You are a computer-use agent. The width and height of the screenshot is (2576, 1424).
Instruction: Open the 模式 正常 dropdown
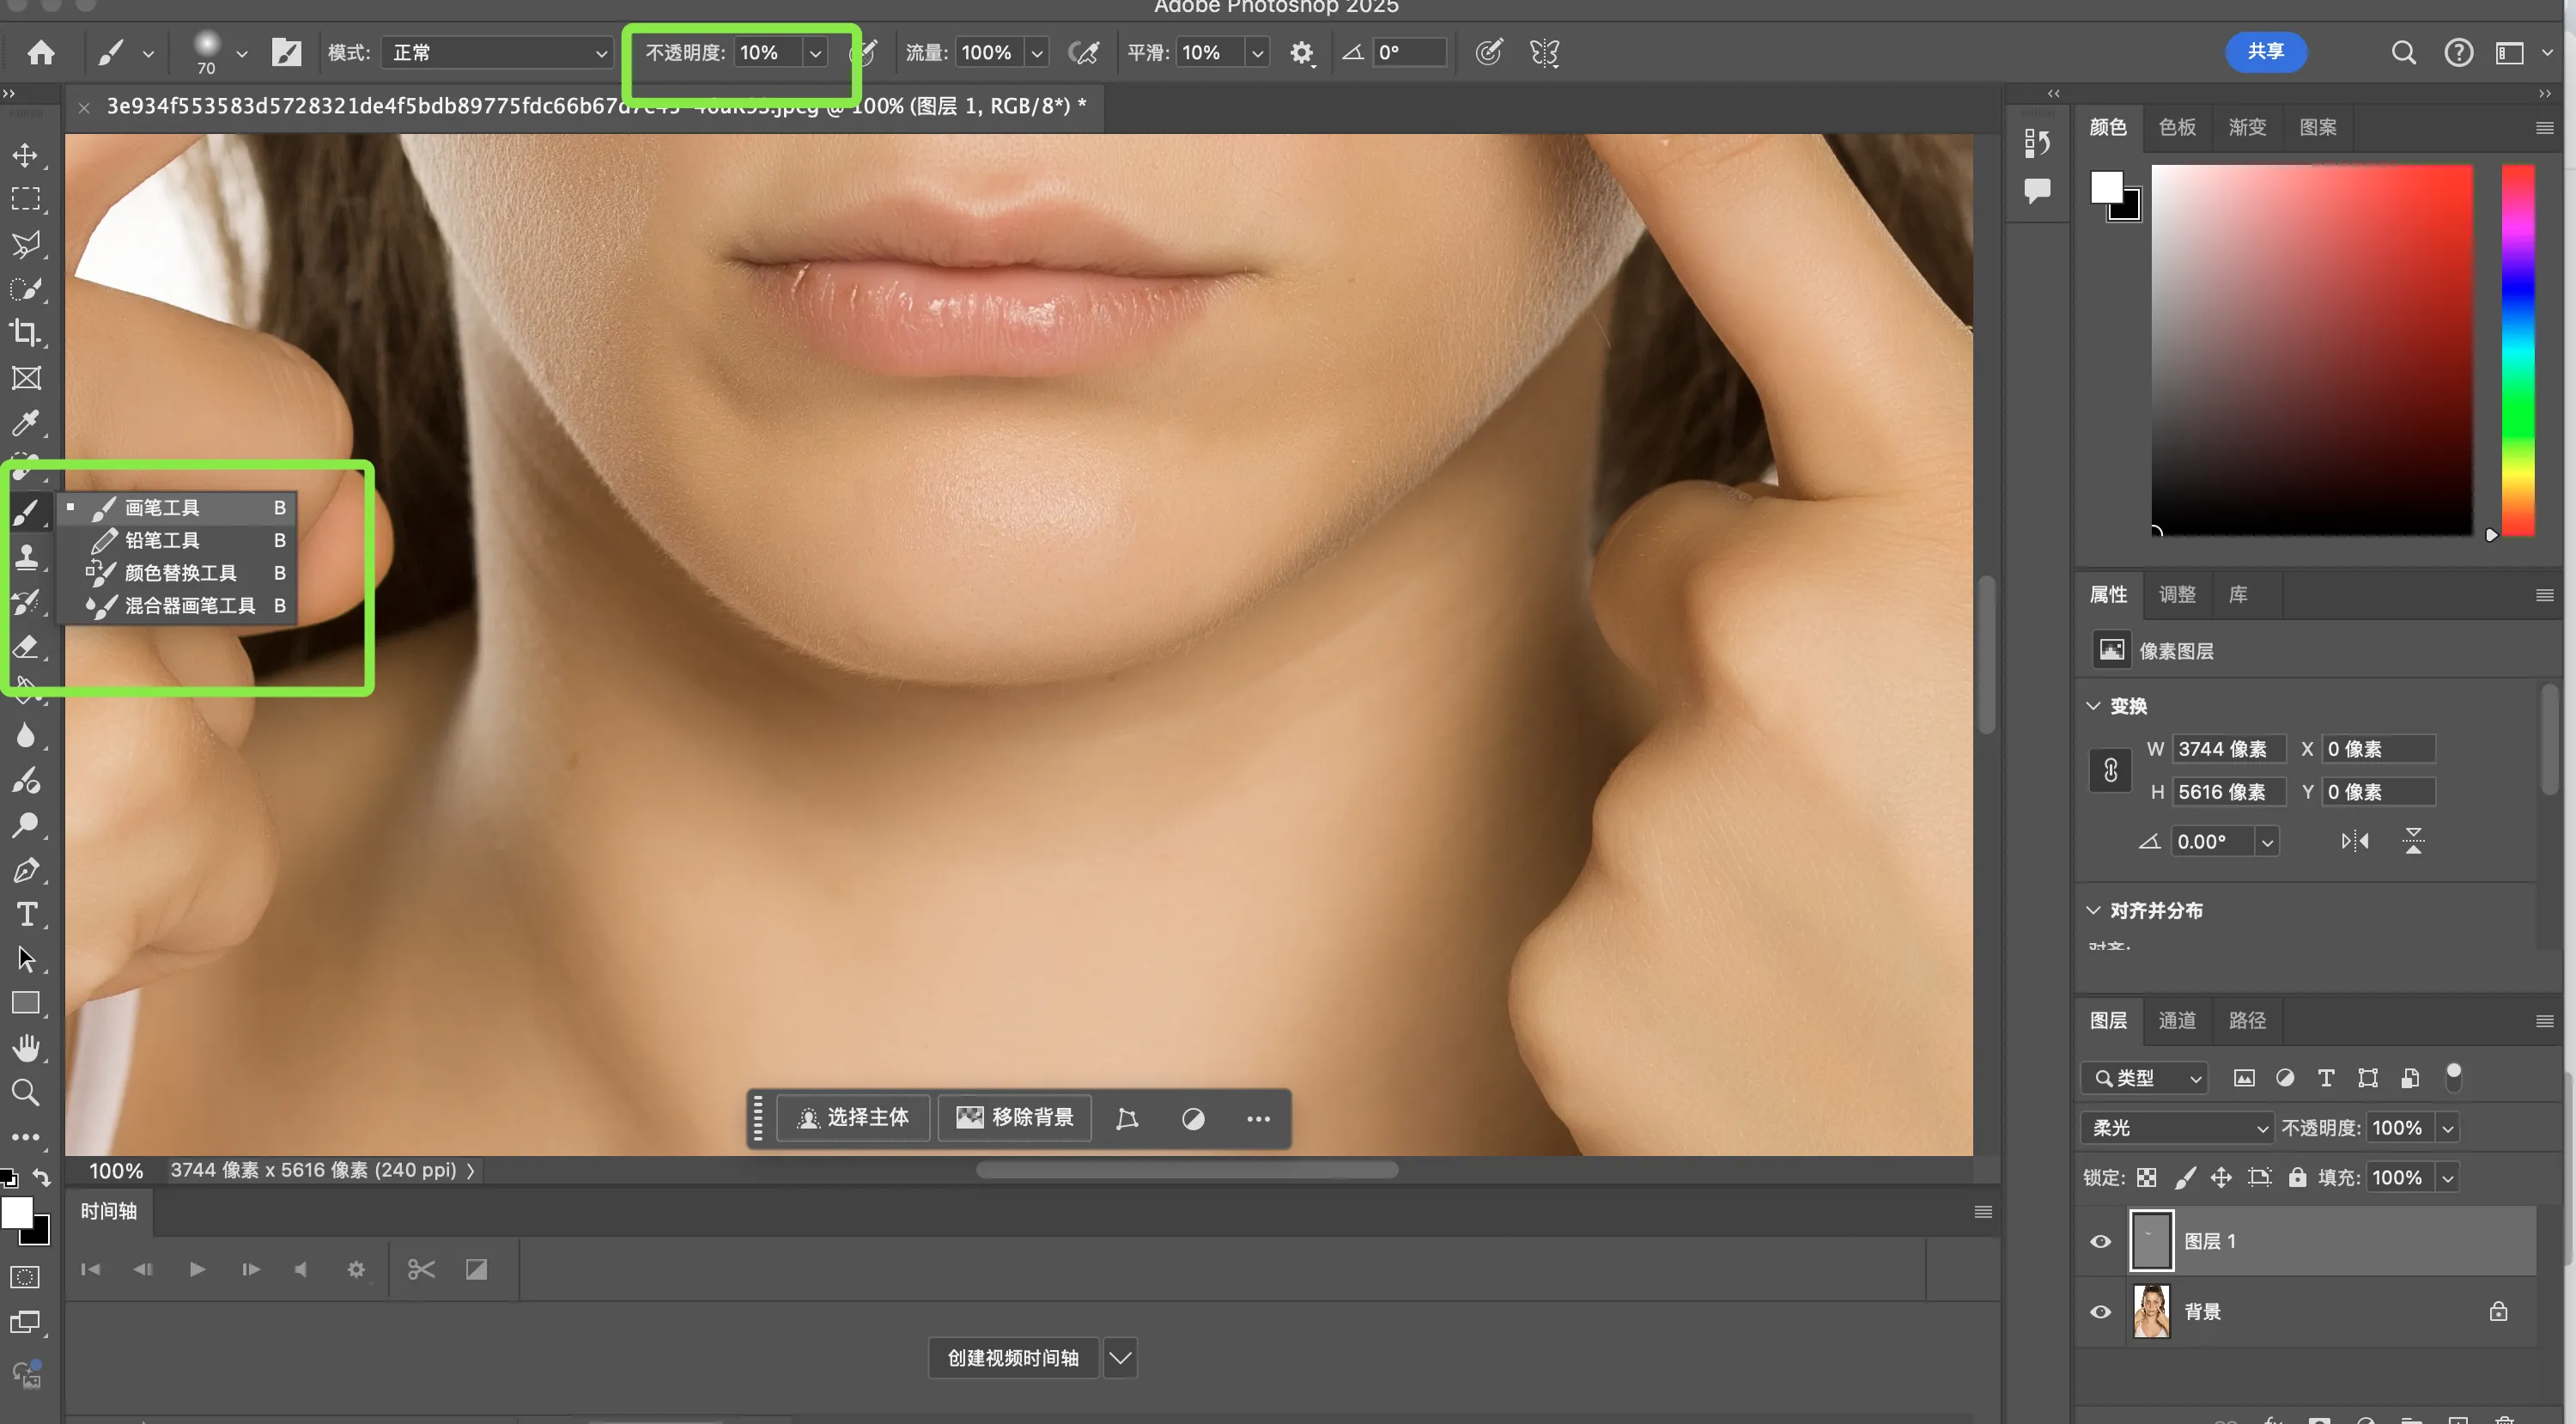497,53
